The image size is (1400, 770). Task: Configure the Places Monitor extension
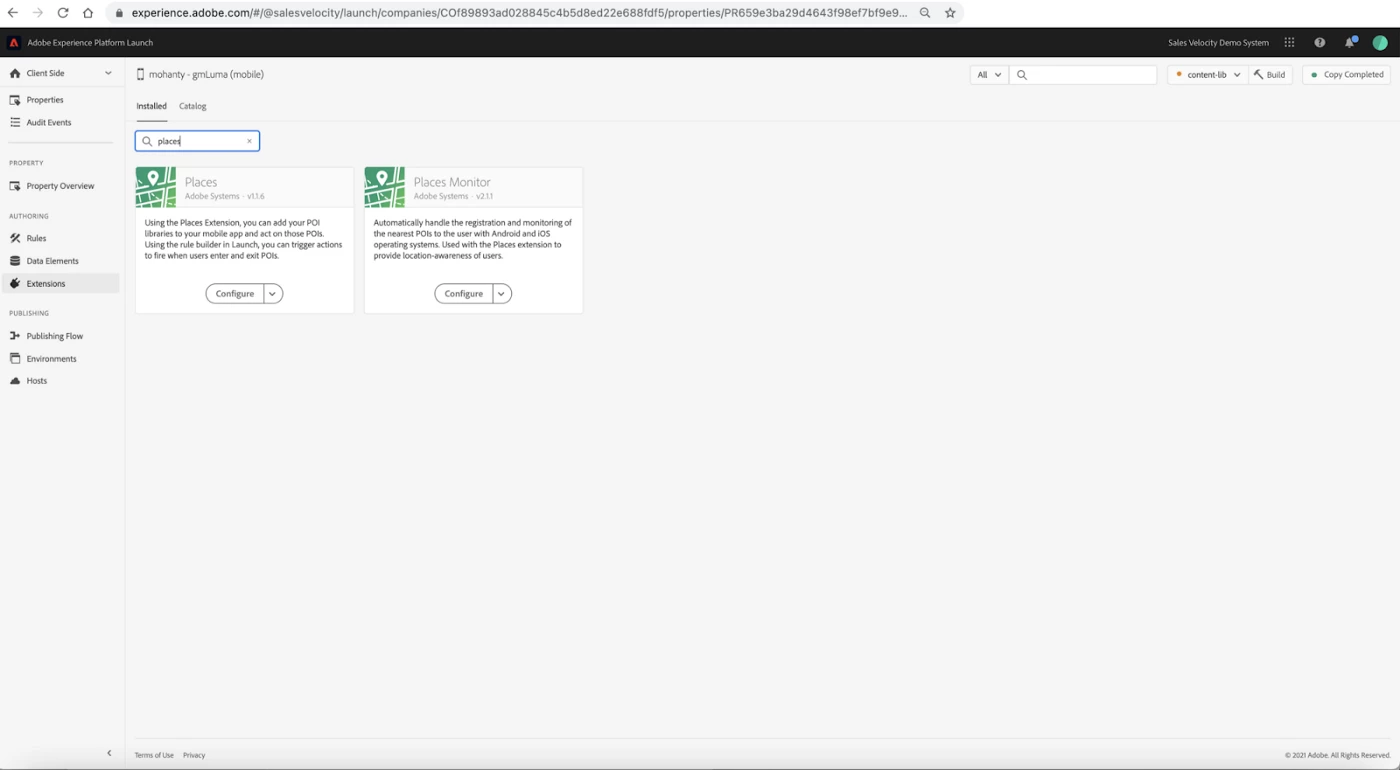464,293
